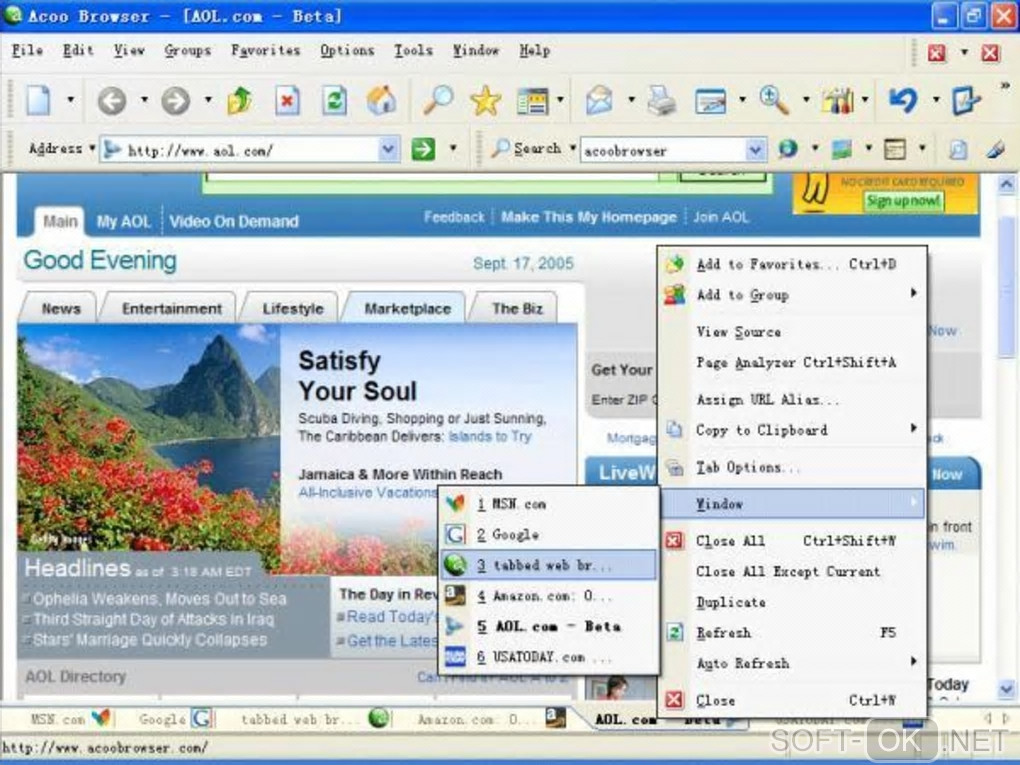
Task: Click Video On Demand link
Action: click(234, 222)
